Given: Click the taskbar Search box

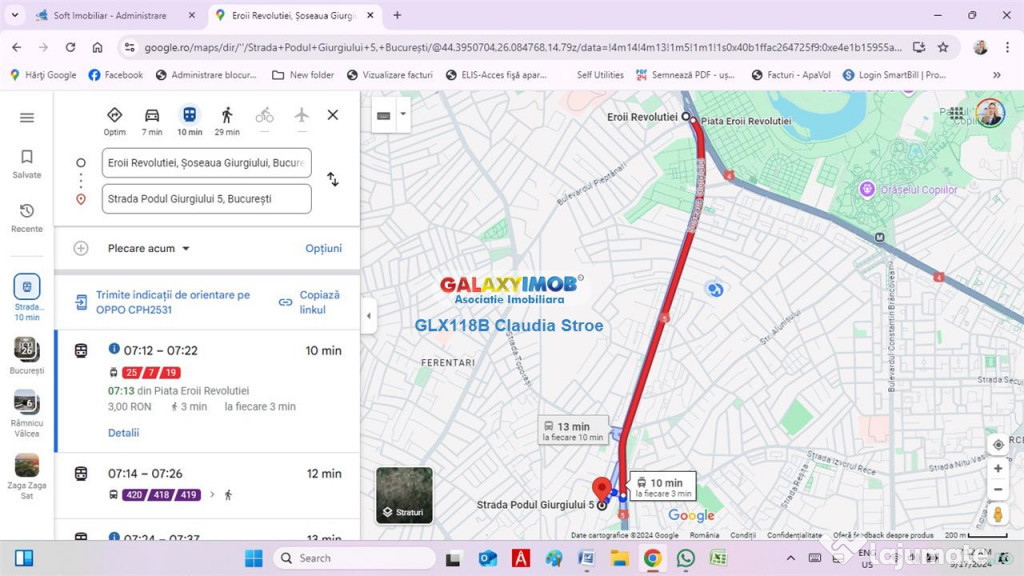Looking at the screenshot, I should [355, 558].
